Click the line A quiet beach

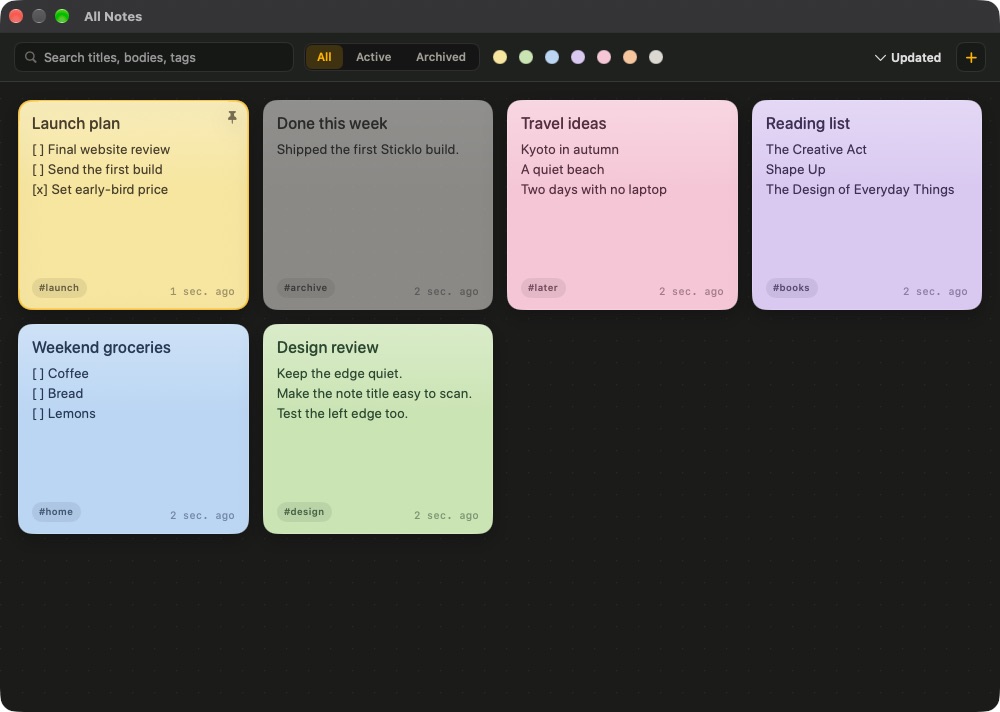click(x=562, y=169)
